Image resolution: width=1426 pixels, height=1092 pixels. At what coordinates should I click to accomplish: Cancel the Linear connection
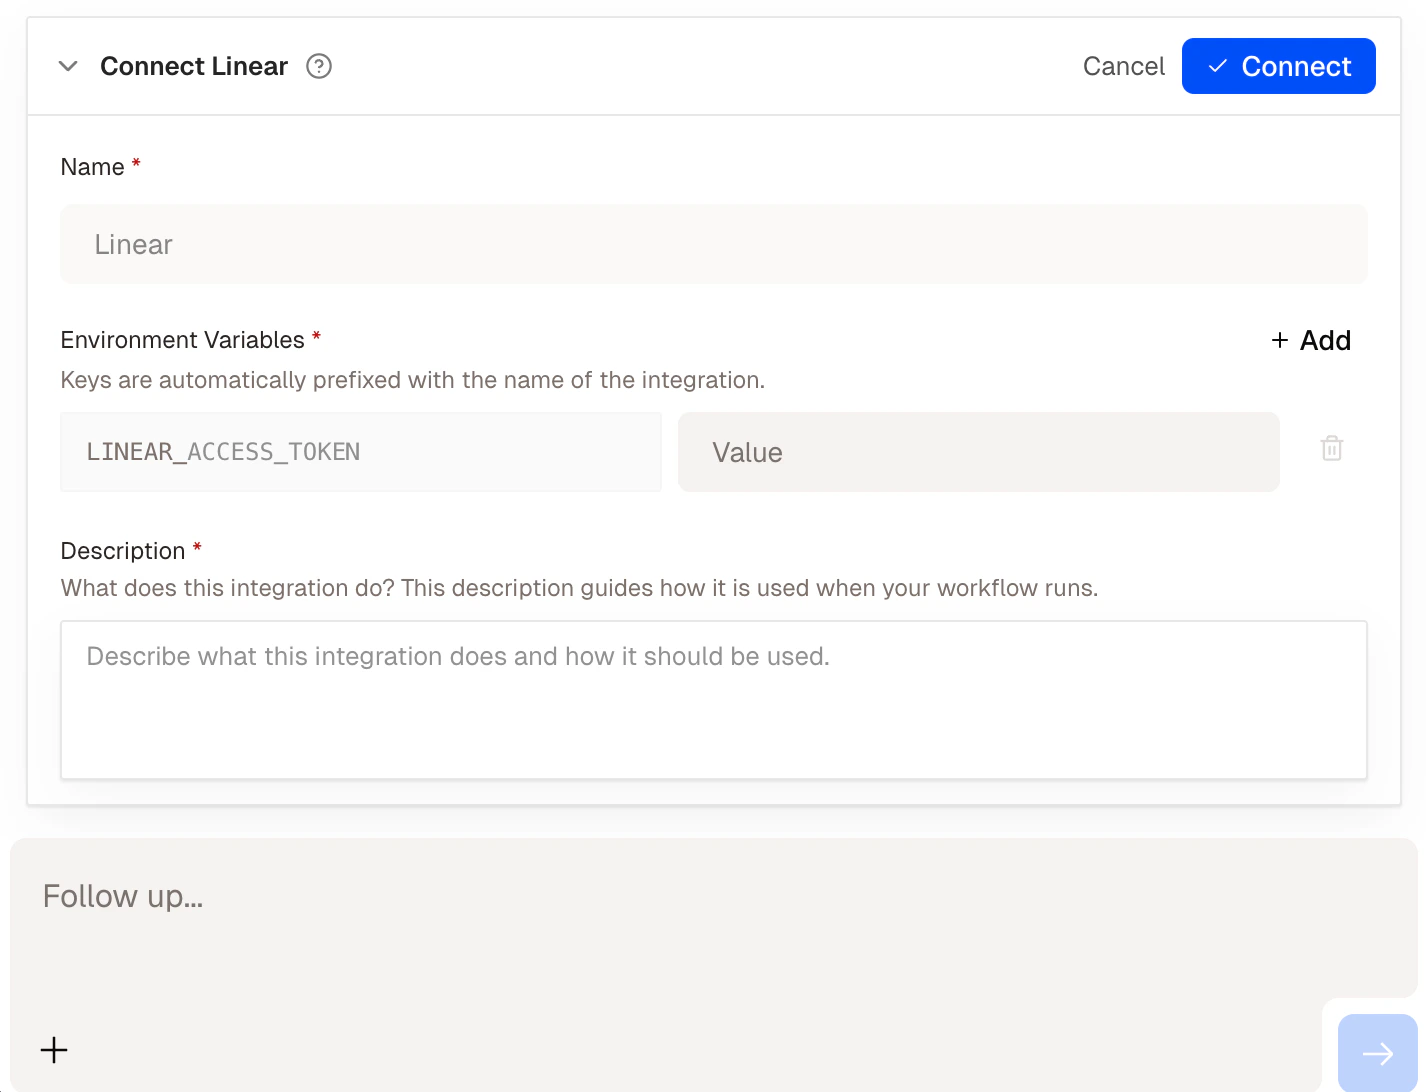coord(1124,66)
